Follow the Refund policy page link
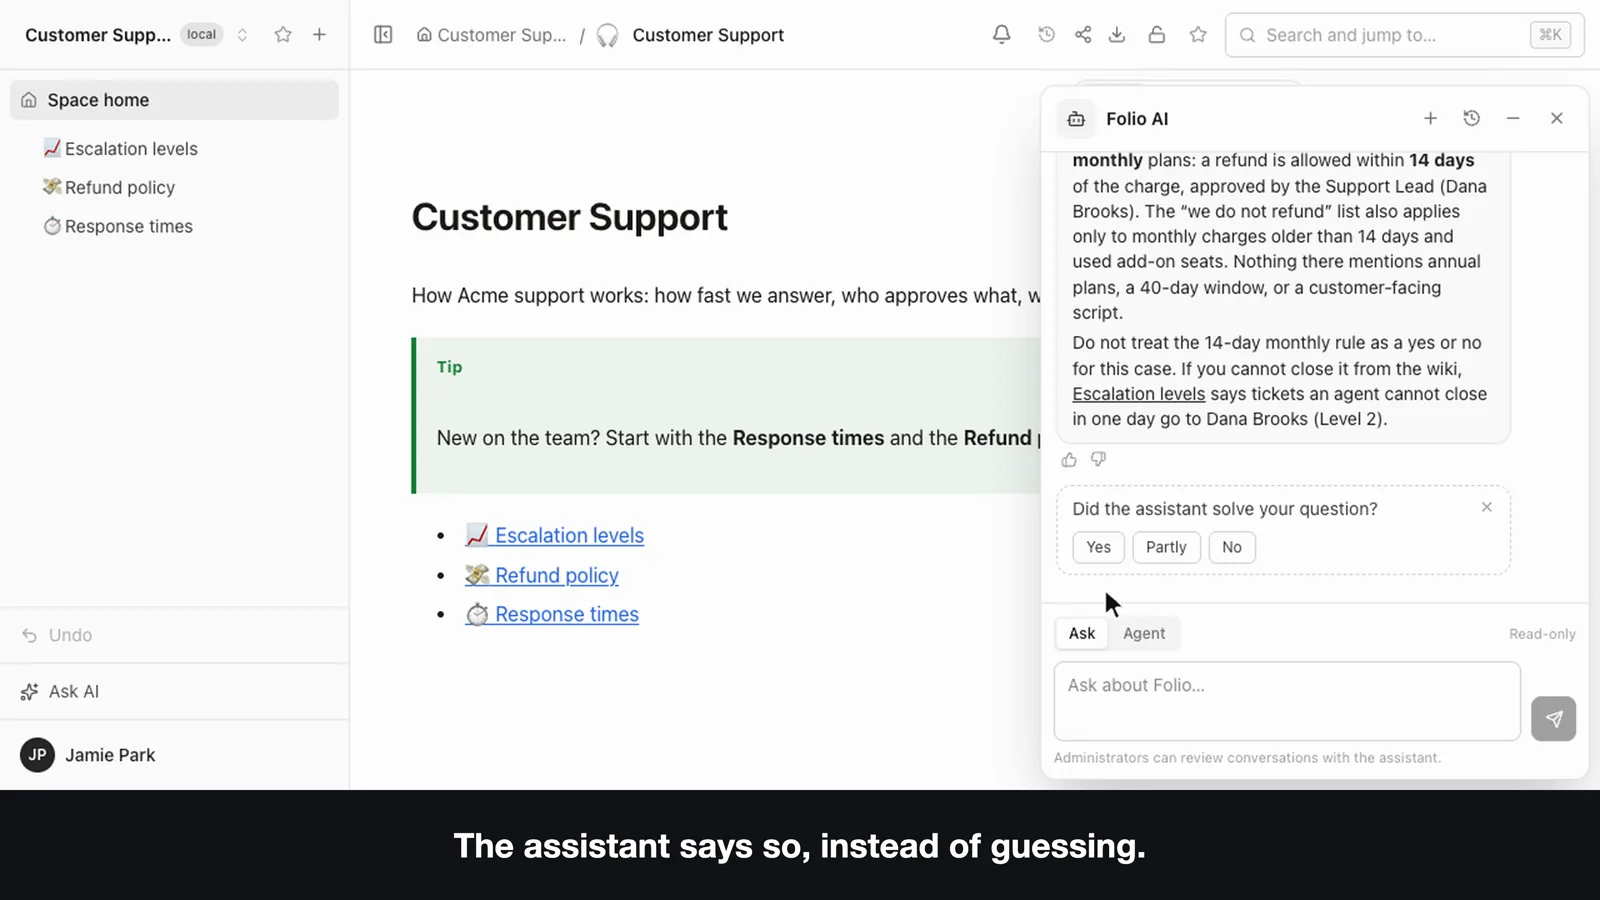This screenshot has width=1600, height=900. 542,575
